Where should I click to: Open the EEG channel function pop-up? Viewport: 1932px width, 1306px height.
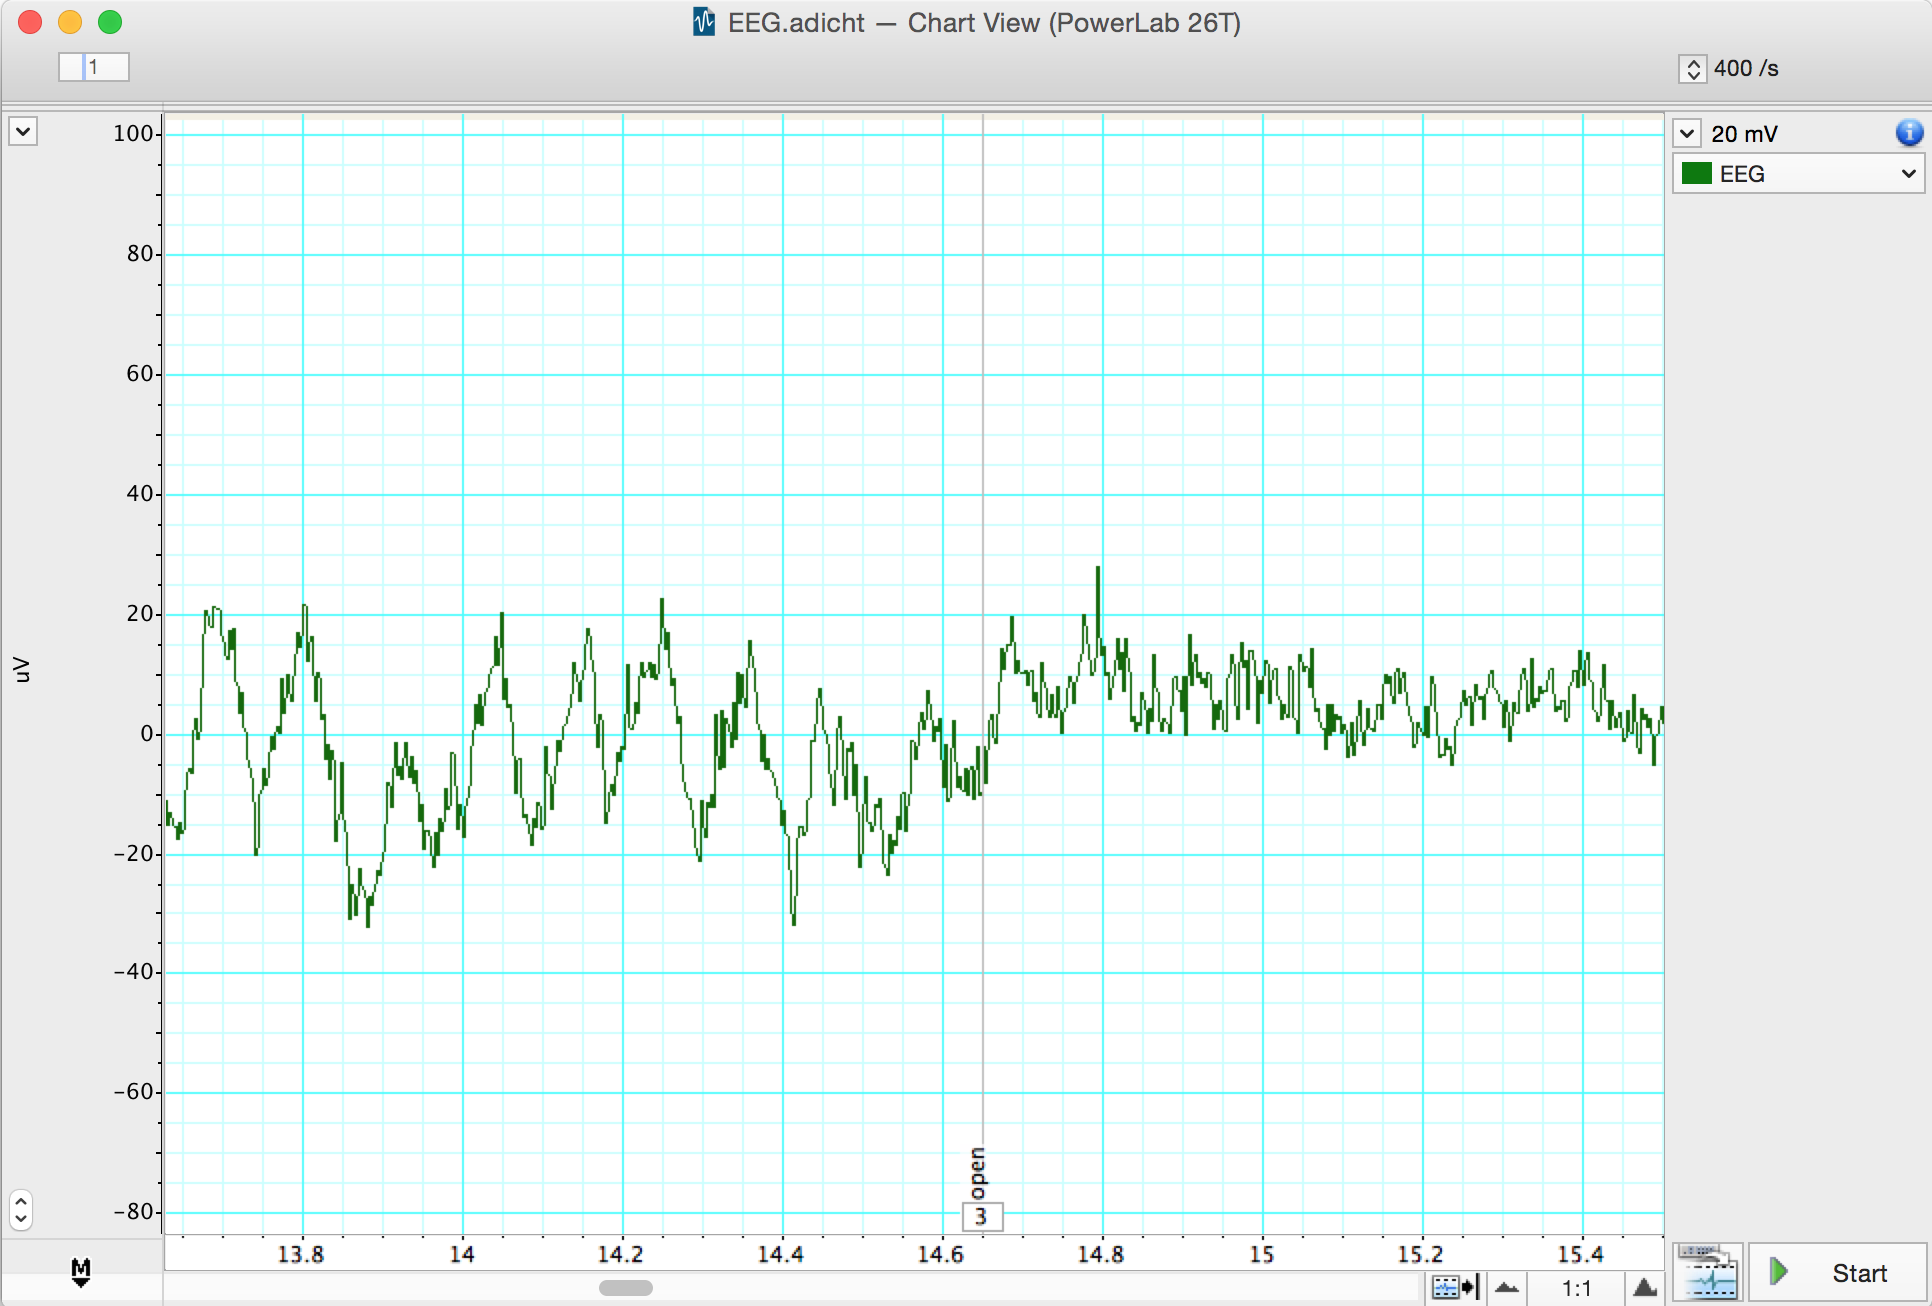1908,174
